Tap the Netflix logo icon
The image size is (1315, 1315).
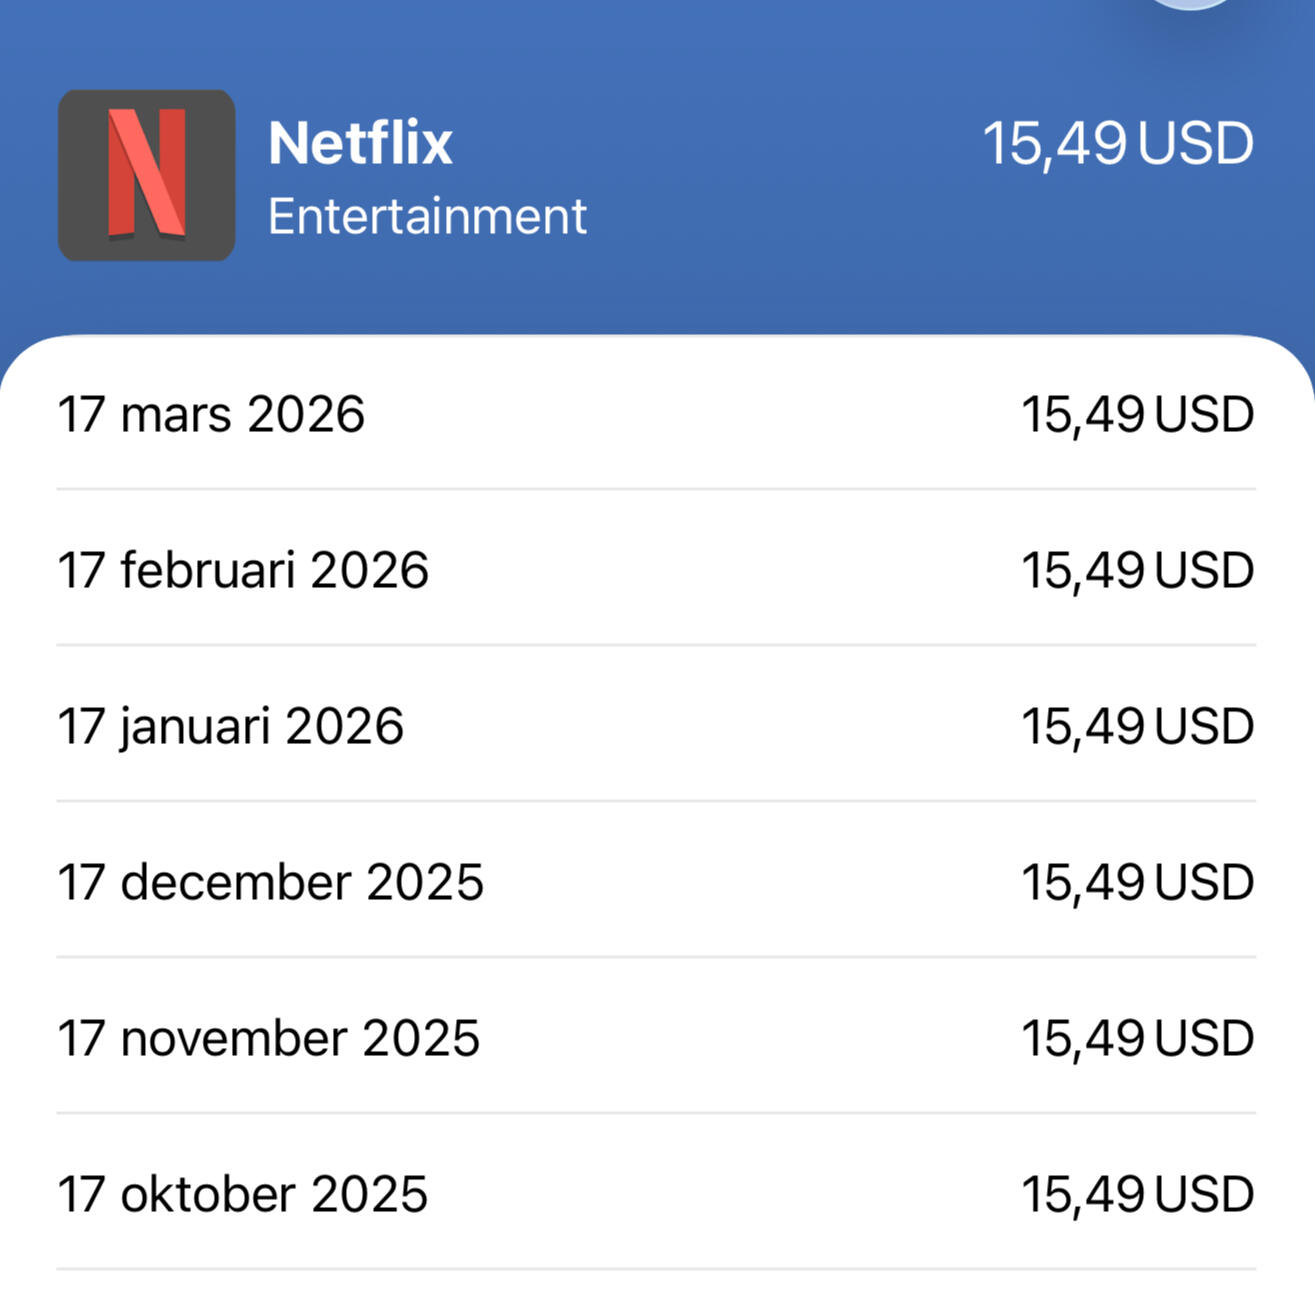147,175
